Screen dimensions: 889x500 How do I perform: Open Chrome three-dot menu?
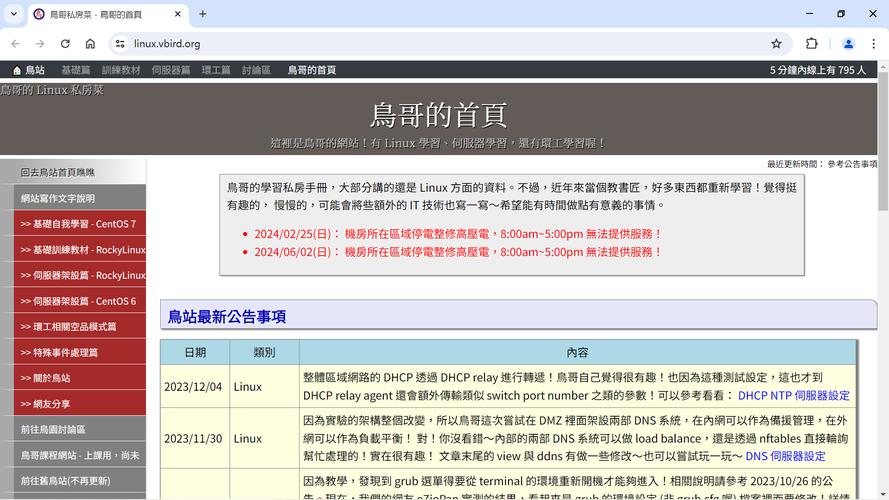[873, 44]
